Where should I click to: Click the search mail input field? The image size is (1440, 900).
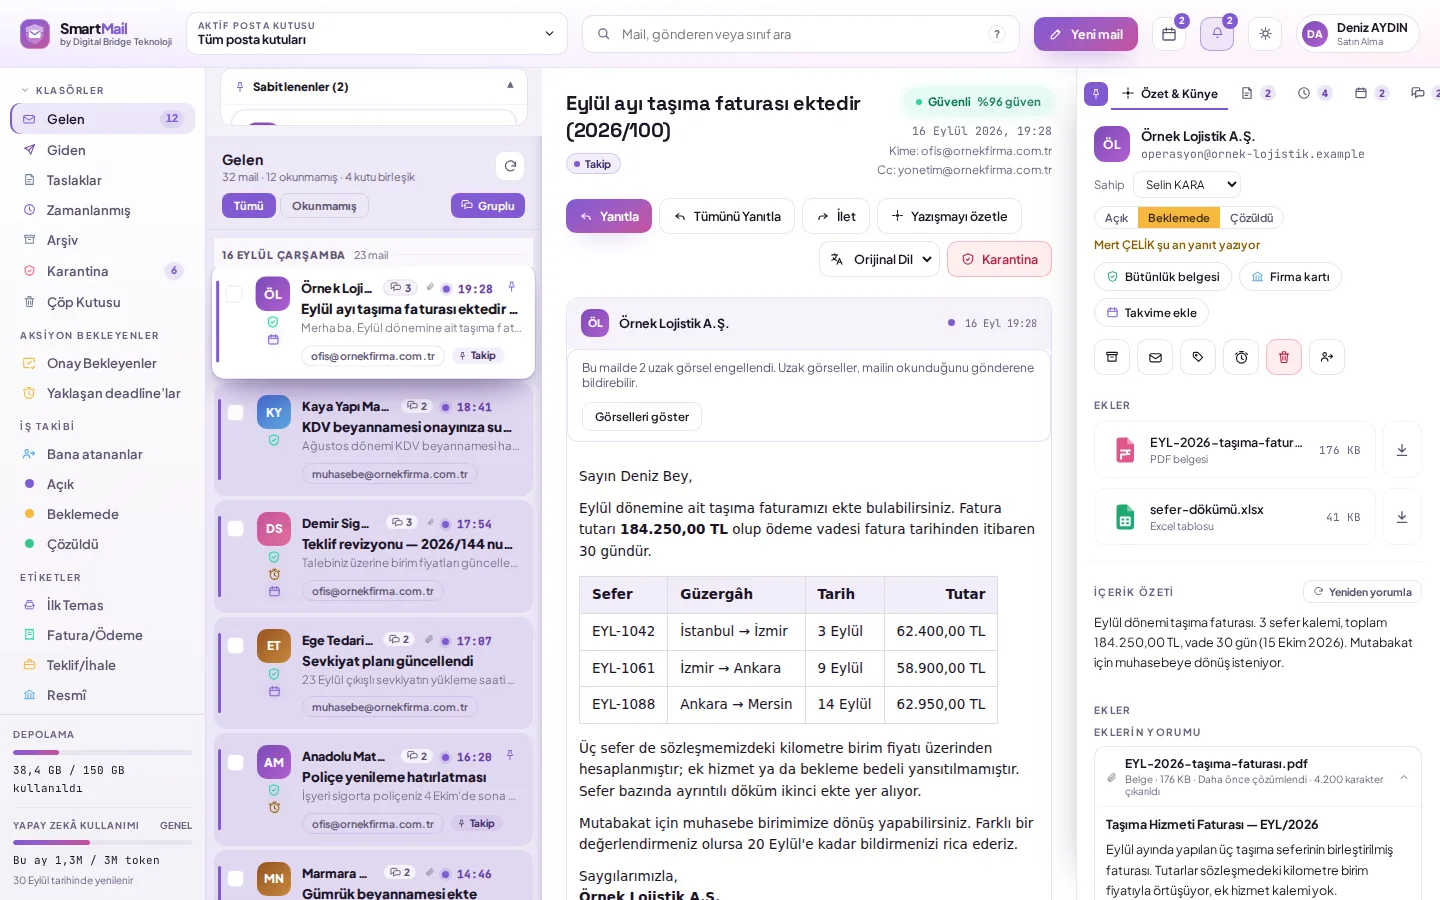pos(800,34)
